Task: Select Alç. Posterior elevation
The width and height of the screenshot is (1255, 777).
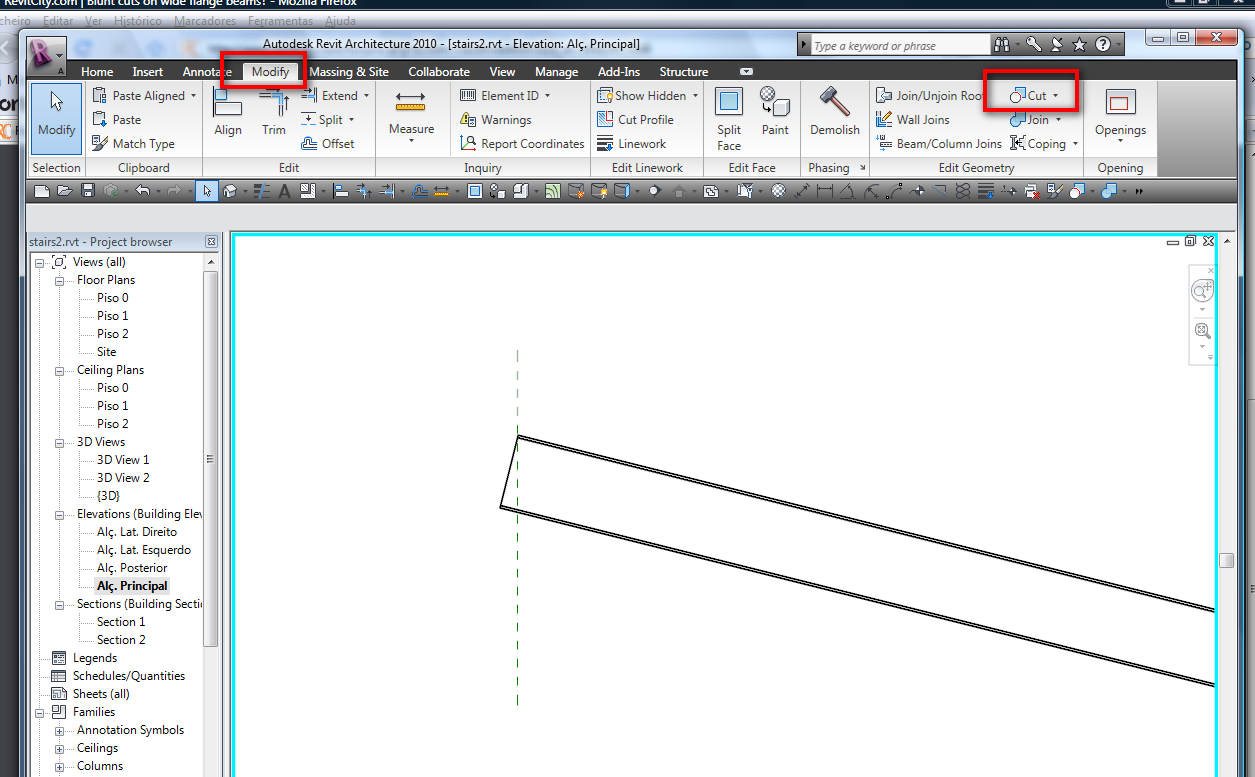Action: (132, 568)
